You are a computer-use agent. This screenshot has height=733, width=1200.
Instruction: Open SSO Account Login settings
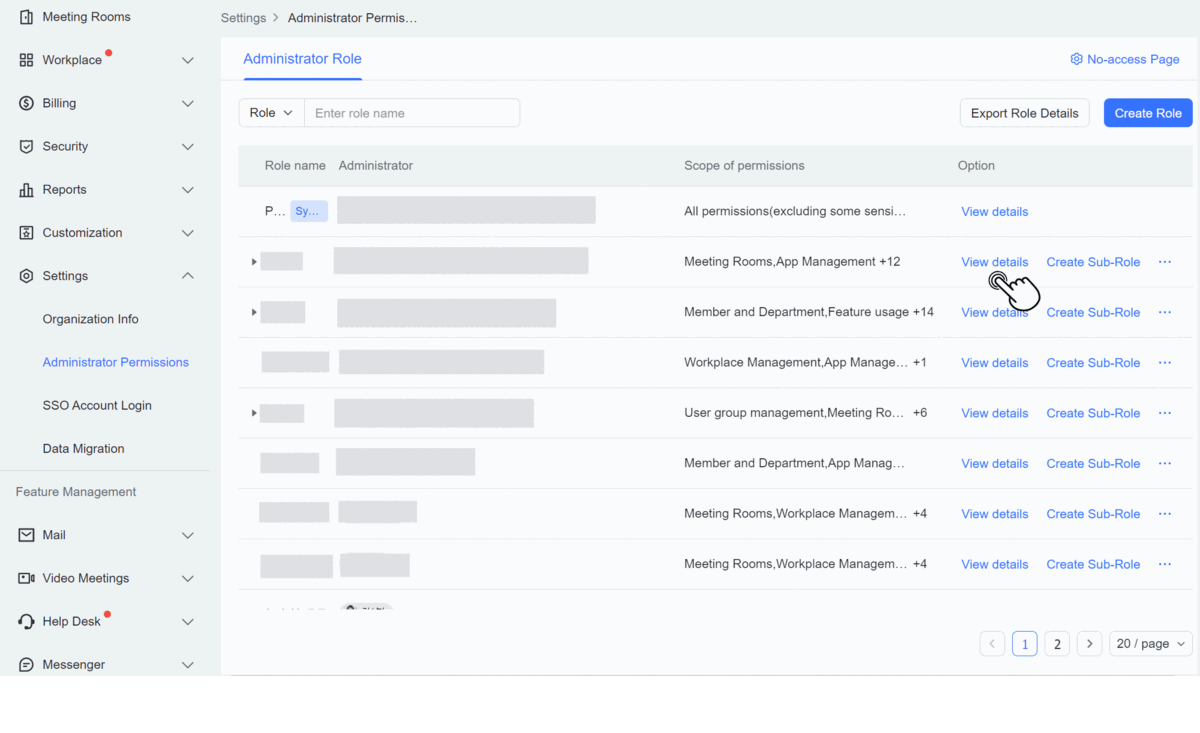97,405
